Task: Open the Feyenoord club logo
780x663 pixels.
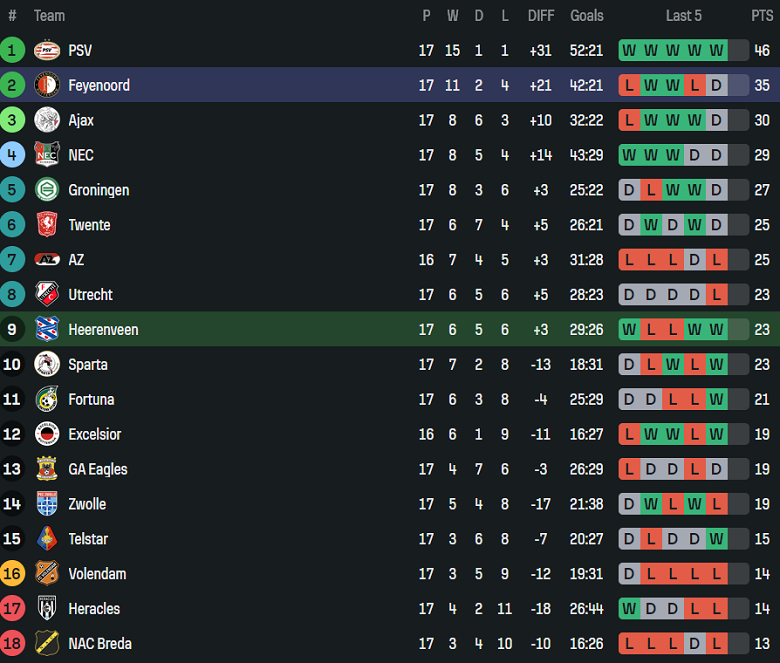Action: pyautogui.click(x=47, y=85)
